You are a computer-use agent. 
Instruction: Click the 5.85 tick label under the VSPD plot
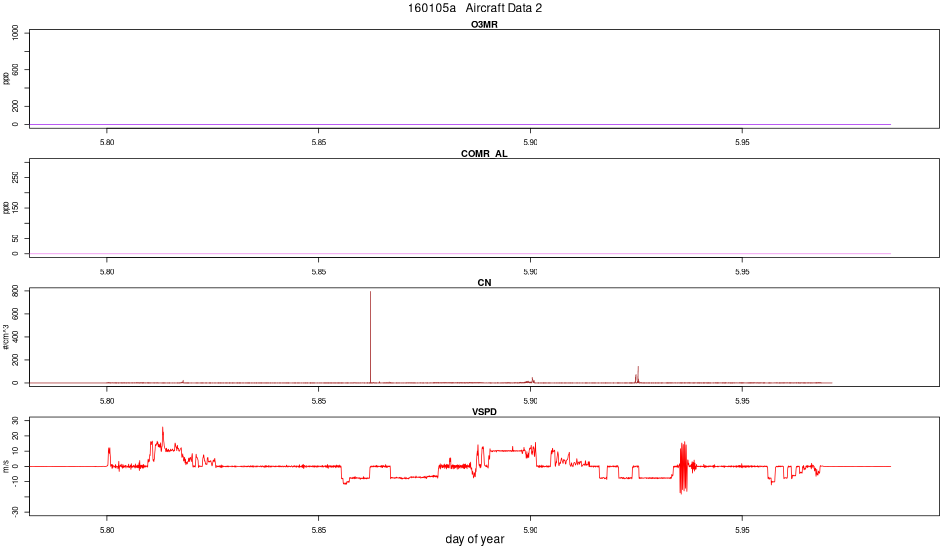click(x=319, y=530)
